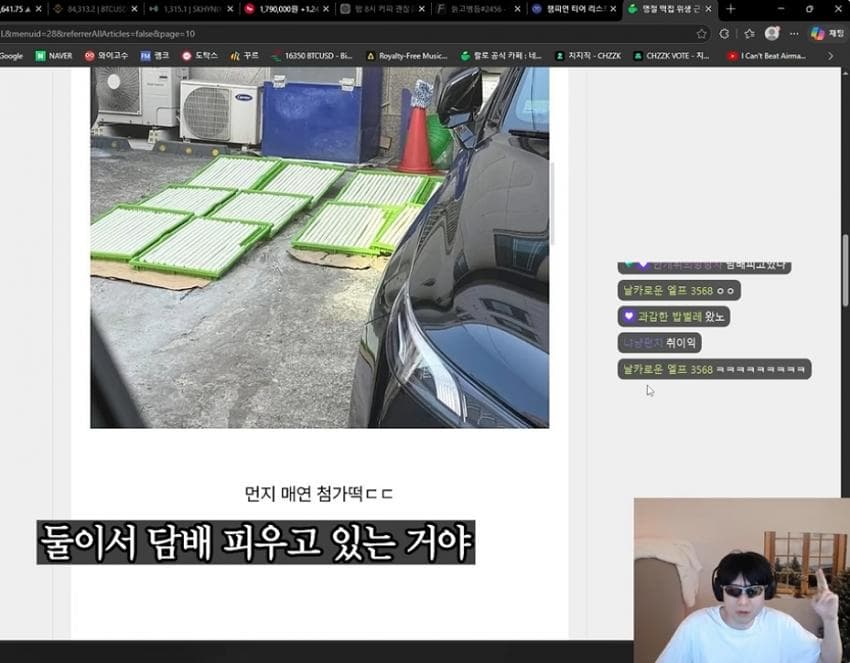Open the 공식 카페 bookmark
The height and width of the screenshot is (663, 850).
point(501,56)
